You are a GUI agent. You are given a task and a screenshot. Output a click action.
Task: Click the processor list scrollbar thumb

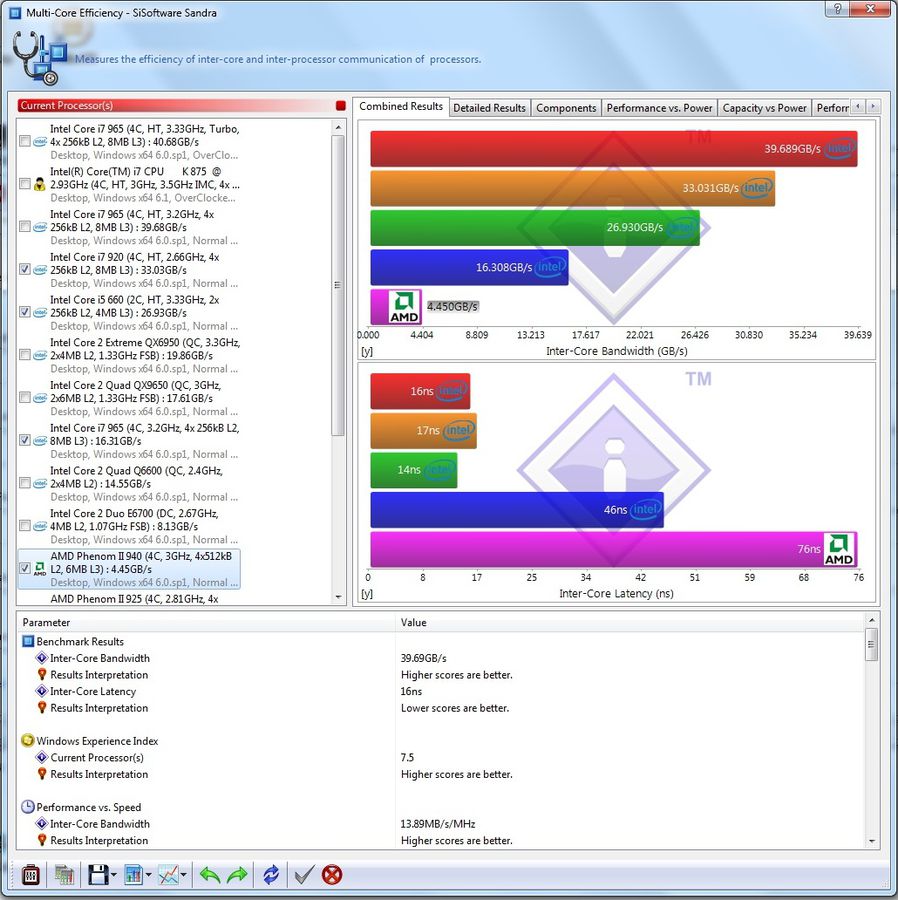click(339, 285)
